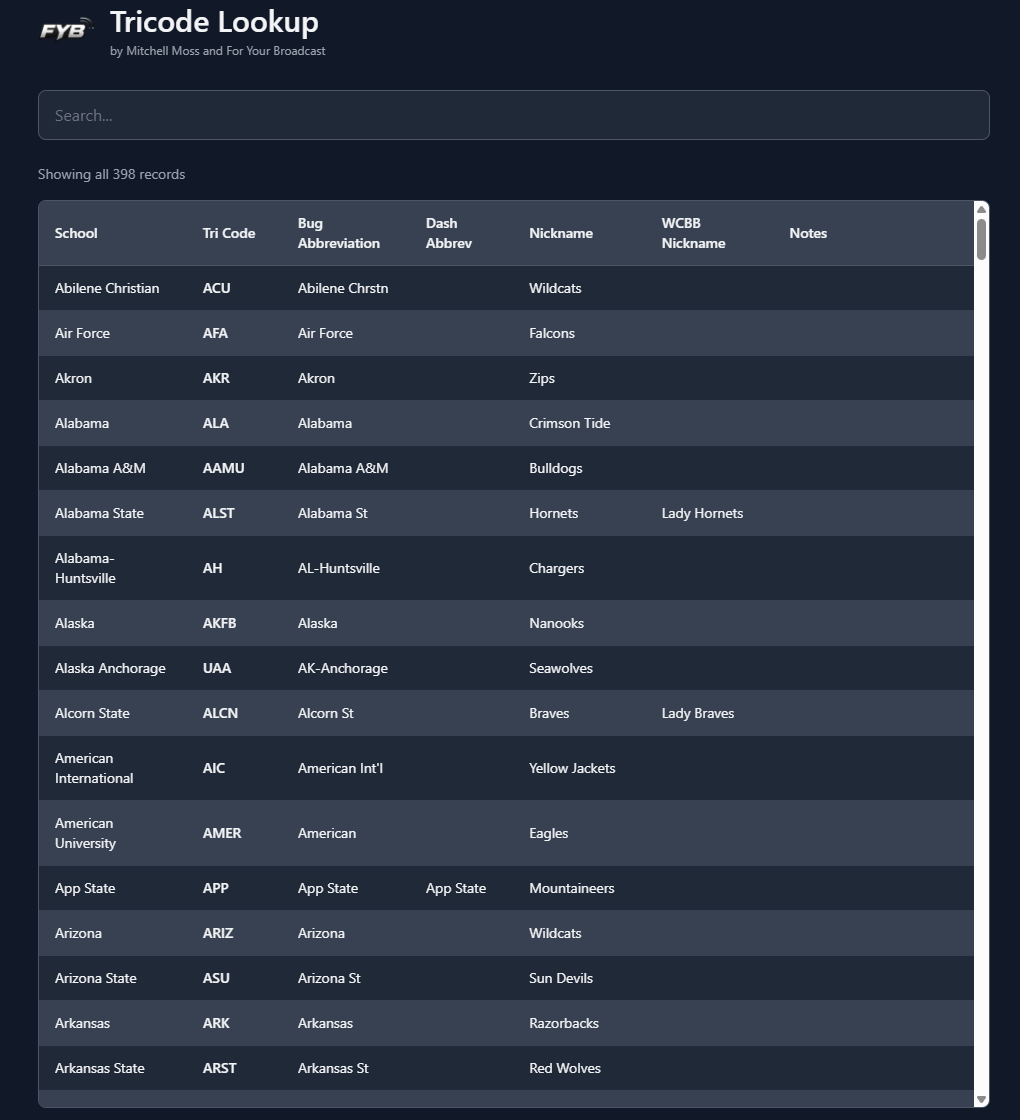Viewport: 1020px width, 1120px height.
Task: Click the AK-Anchorage bug abbreviation
Action: (x=343, y=668)
